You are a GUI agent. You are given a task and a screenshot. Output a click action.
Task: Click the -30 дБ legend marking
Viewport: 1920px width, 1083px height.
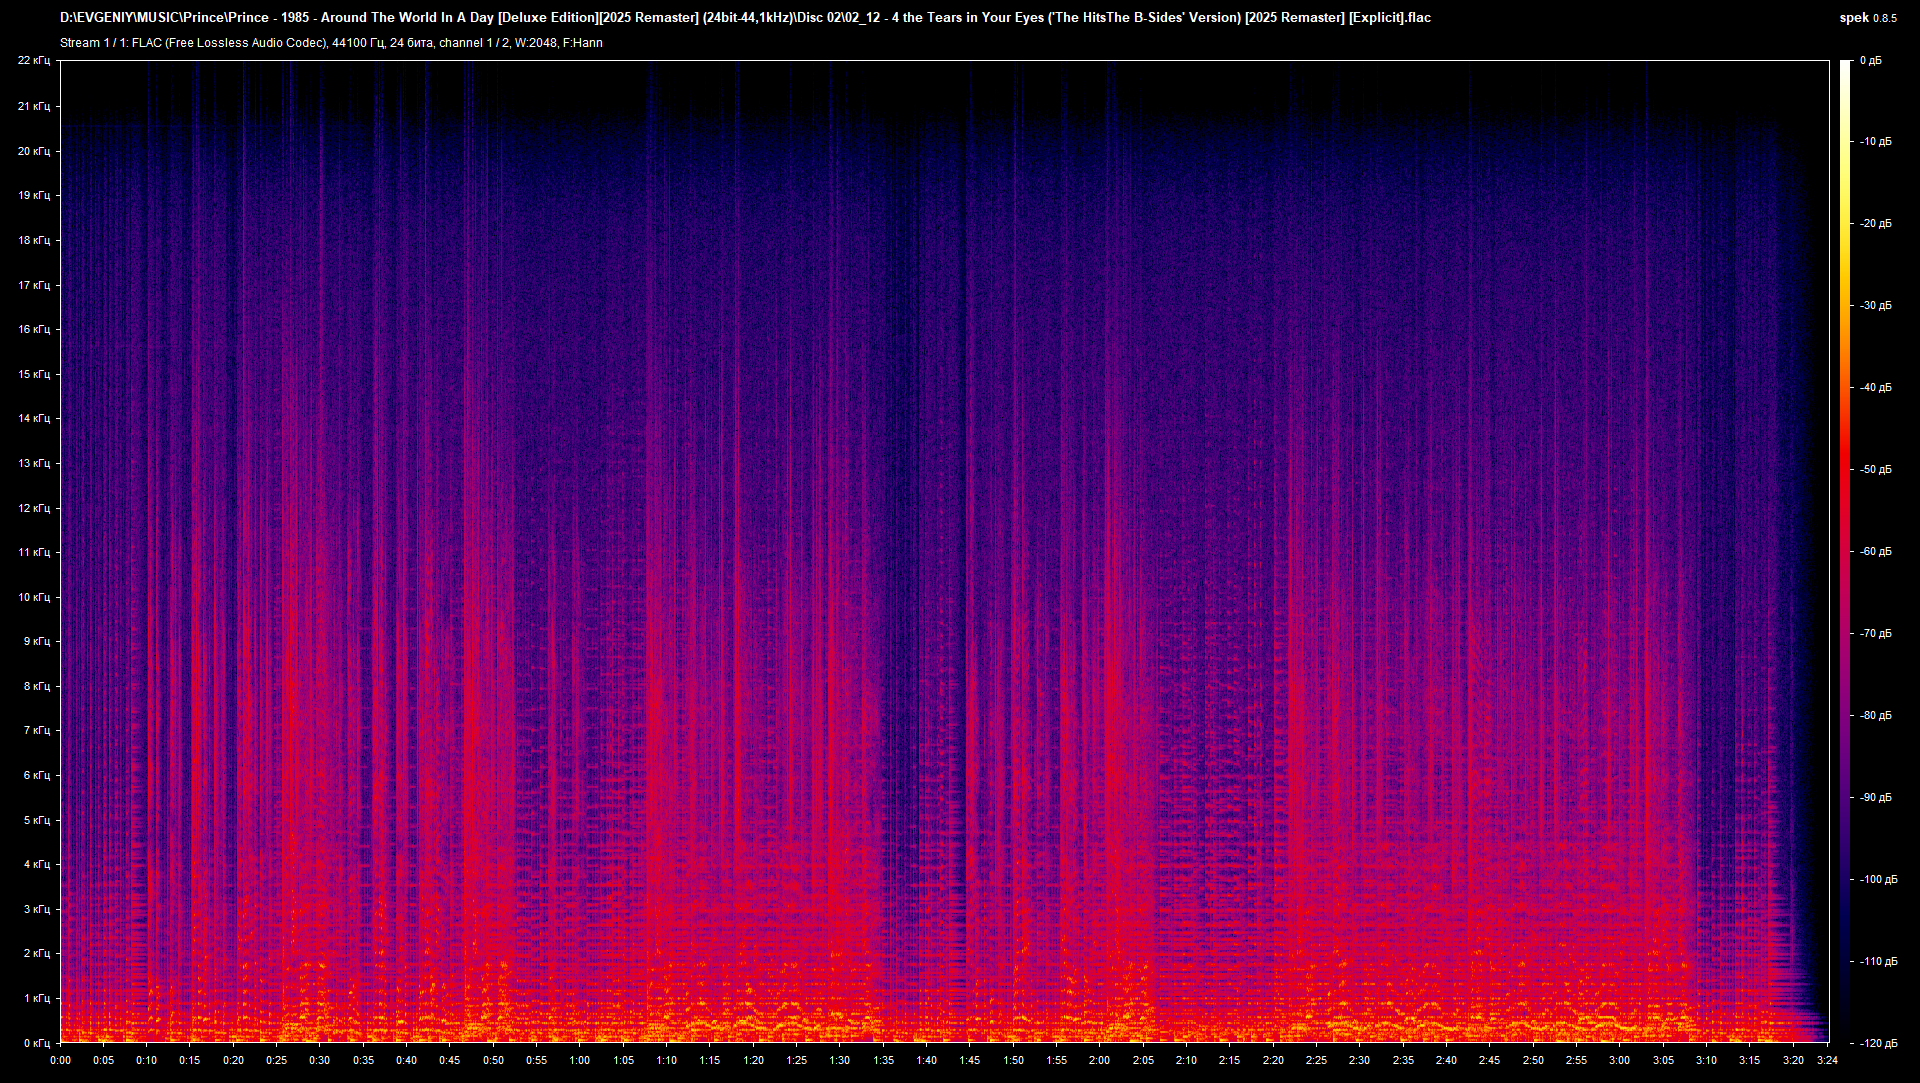click(1874, 308)
